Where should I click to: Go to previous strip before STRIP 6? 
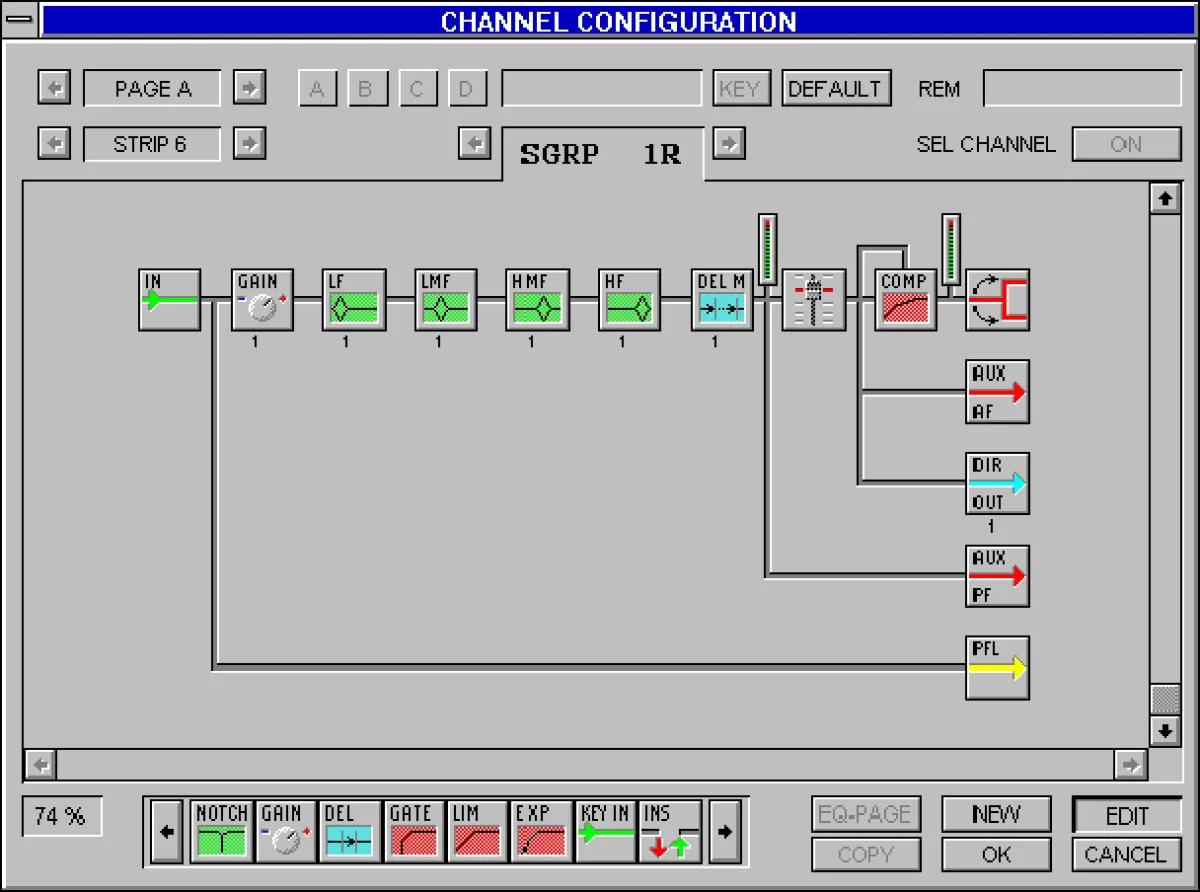(54, 144)
